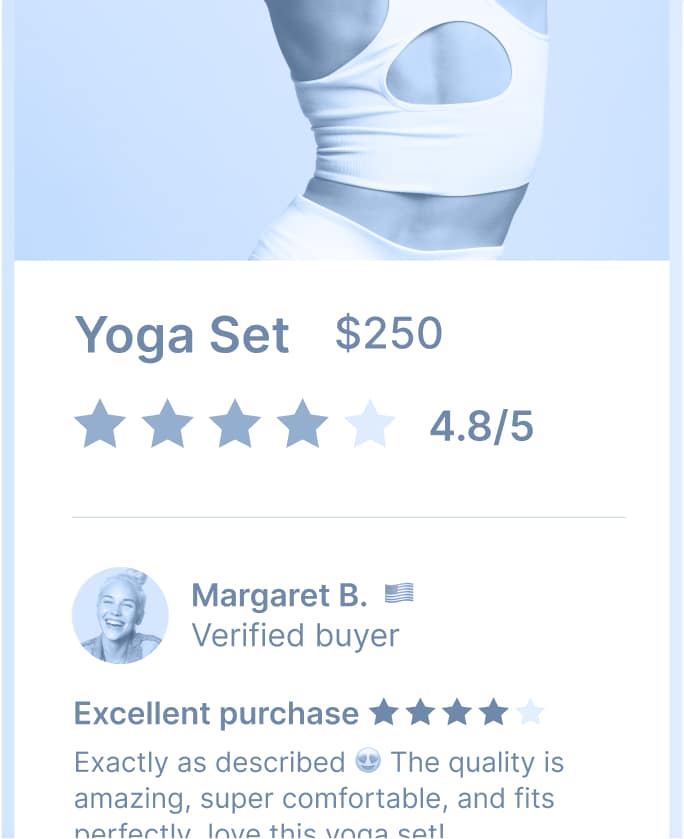Click the $250 price label
684x839 pixels.
(388, 333)
